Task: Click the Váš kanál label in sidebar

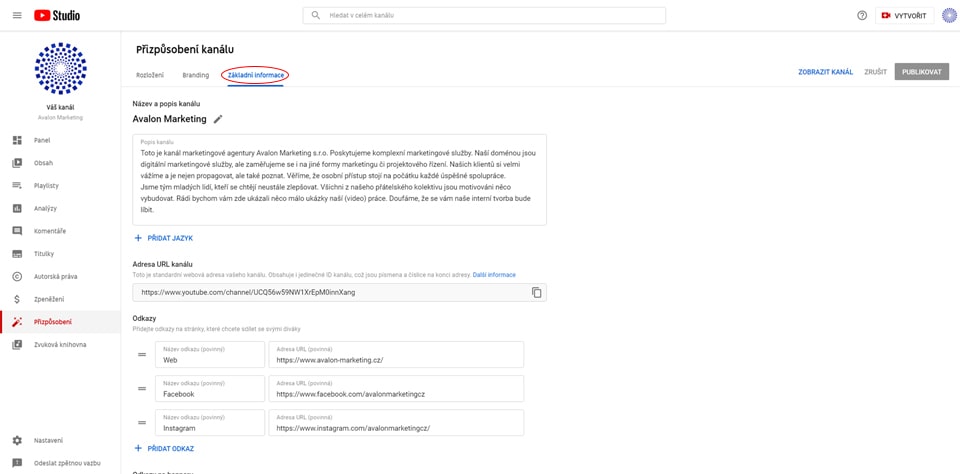Action: tap(60, 107)
